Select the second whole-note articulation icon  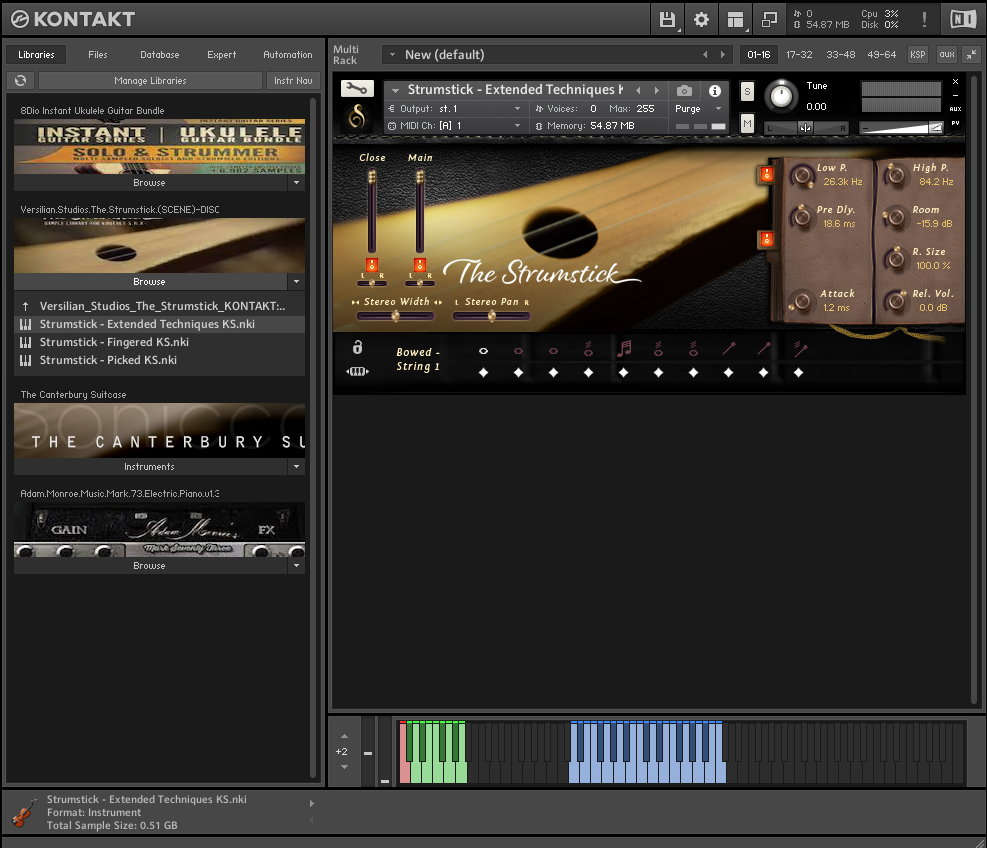click(x=518, y=351)
